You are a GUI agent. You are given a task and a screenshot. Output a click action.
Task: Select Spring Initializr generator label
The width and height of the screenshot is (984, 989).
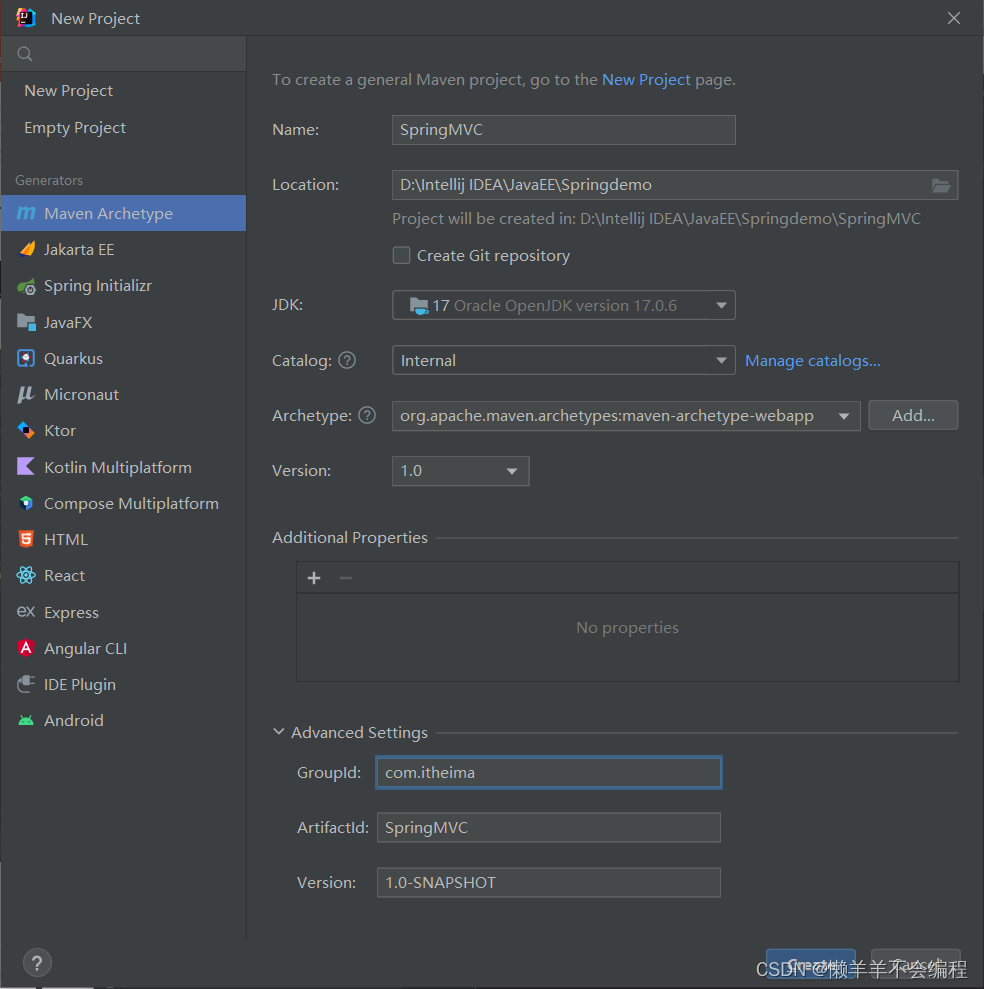click(98, 286)
